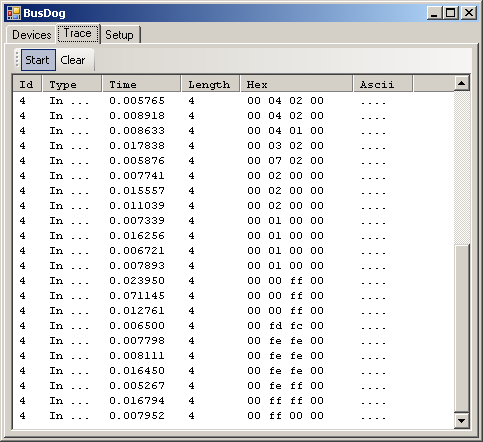This screenshot has height=442, width=483.
Task: Close the BusDog window
Action: (x=469, y=13)
